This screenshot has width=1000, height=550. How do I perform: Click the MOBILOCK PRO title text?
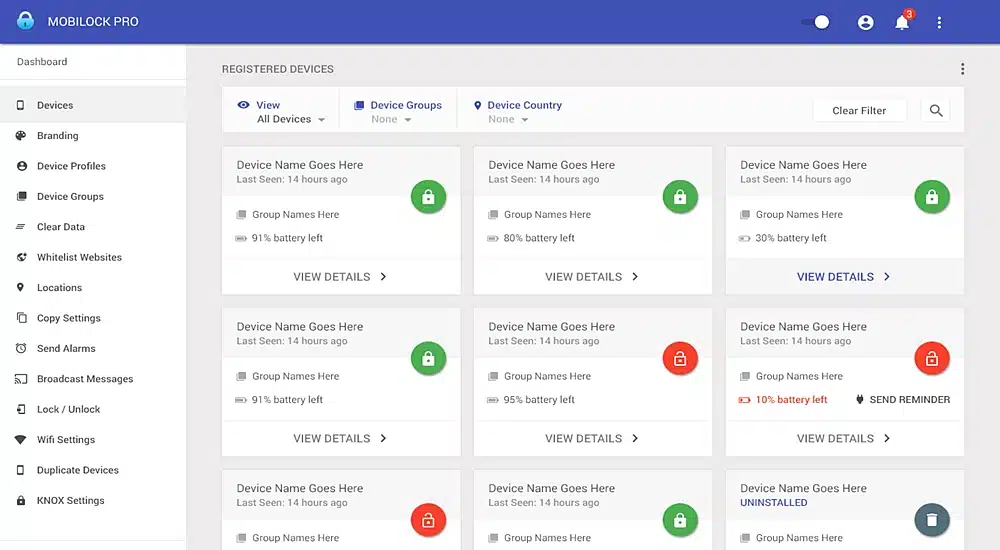tap(93, 22)
